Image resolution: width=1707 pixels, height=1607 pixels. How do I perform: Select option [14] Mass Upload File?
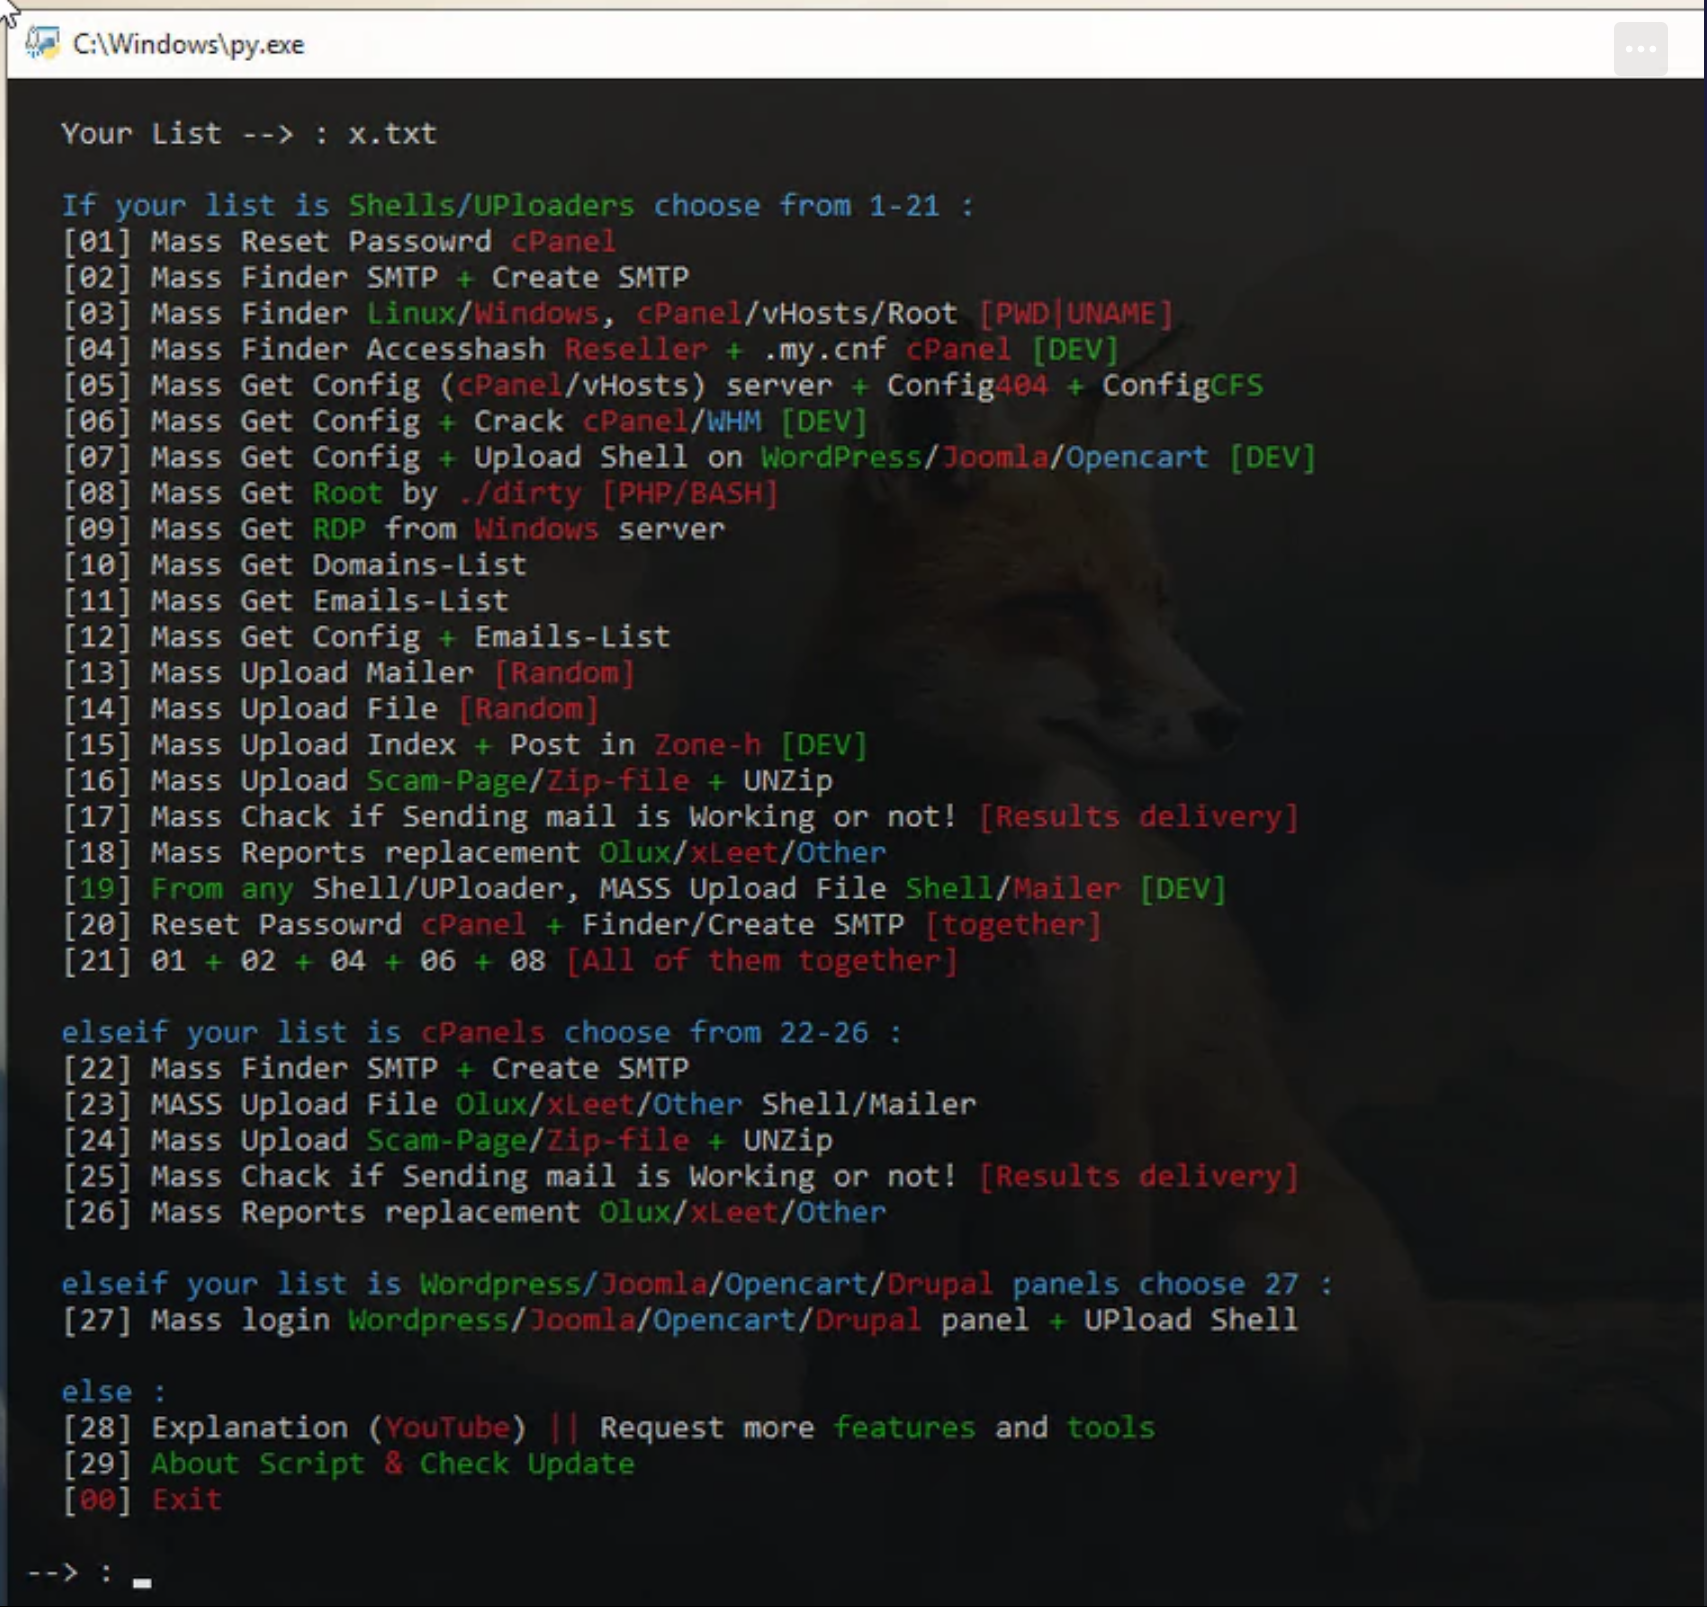pyautogui.click(x=330, y=709)
